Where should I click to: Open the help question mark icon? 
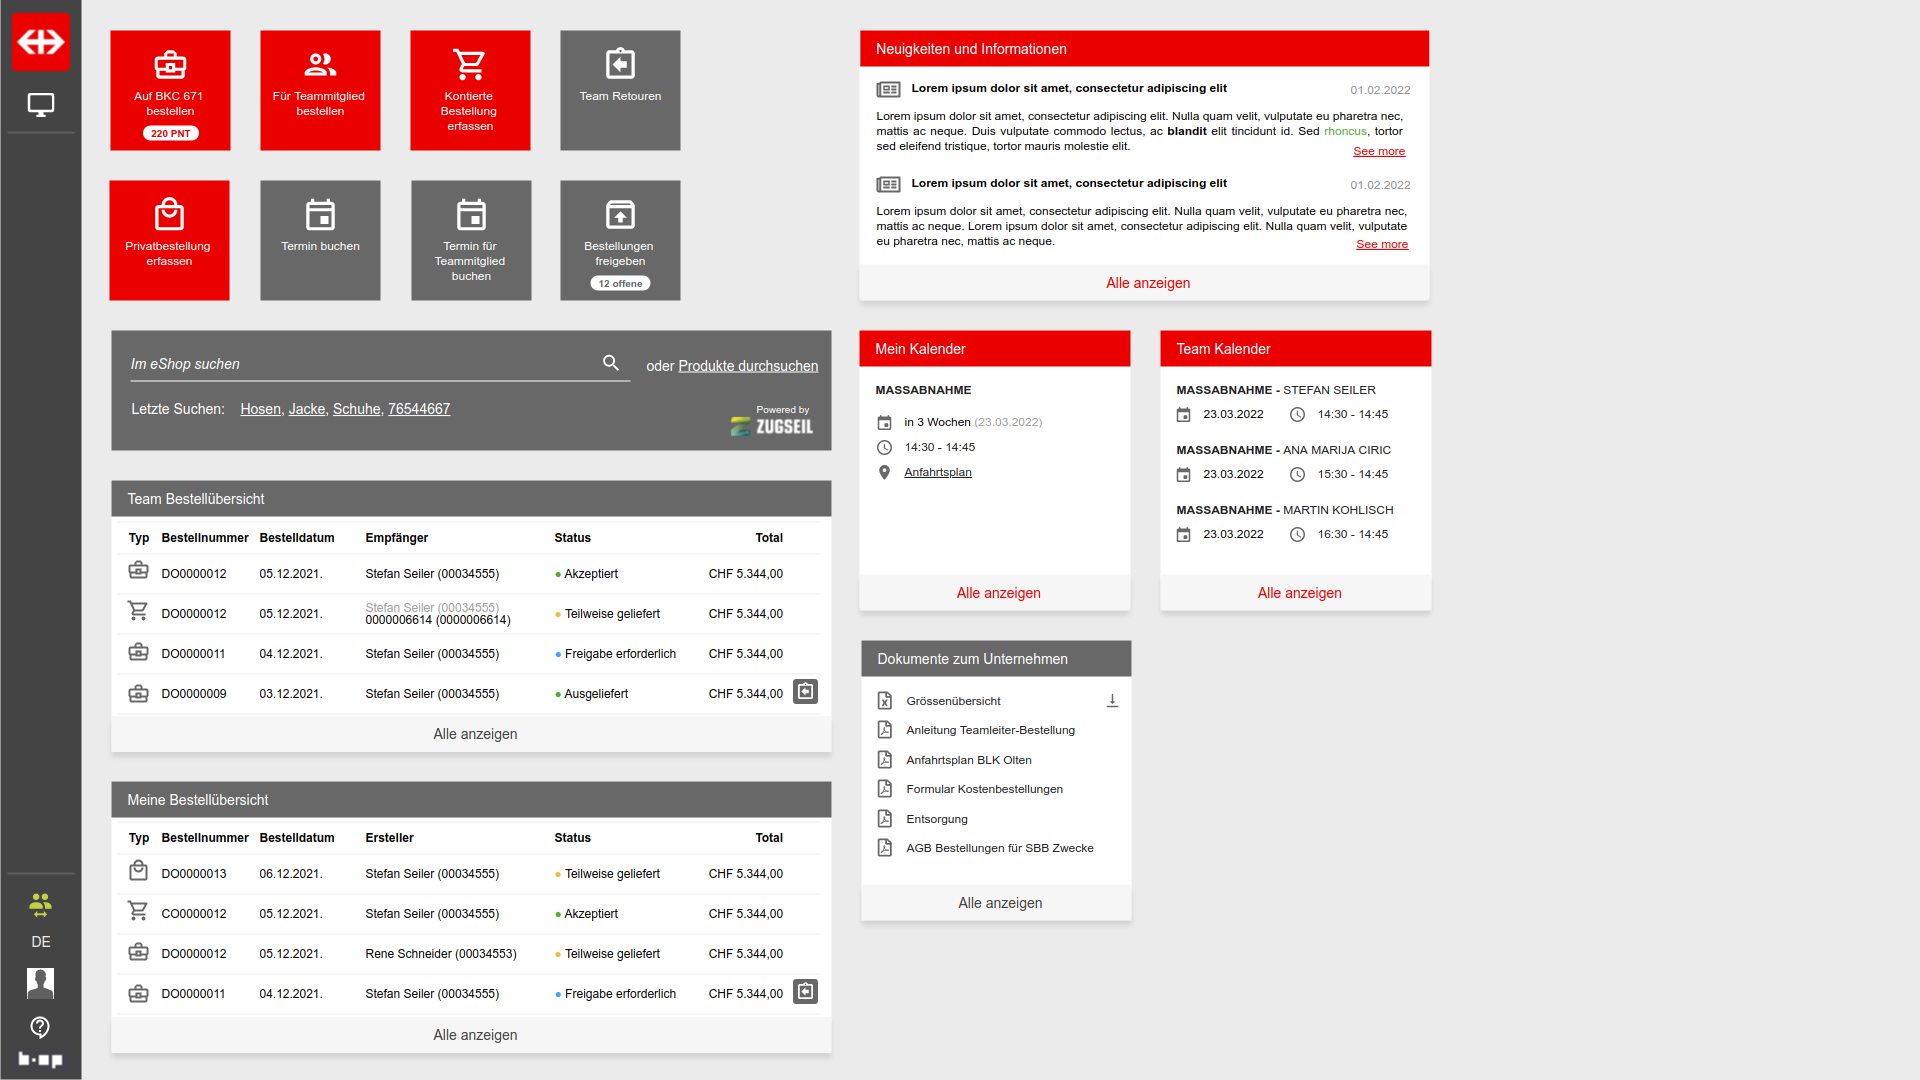[x=40, y=1027]
